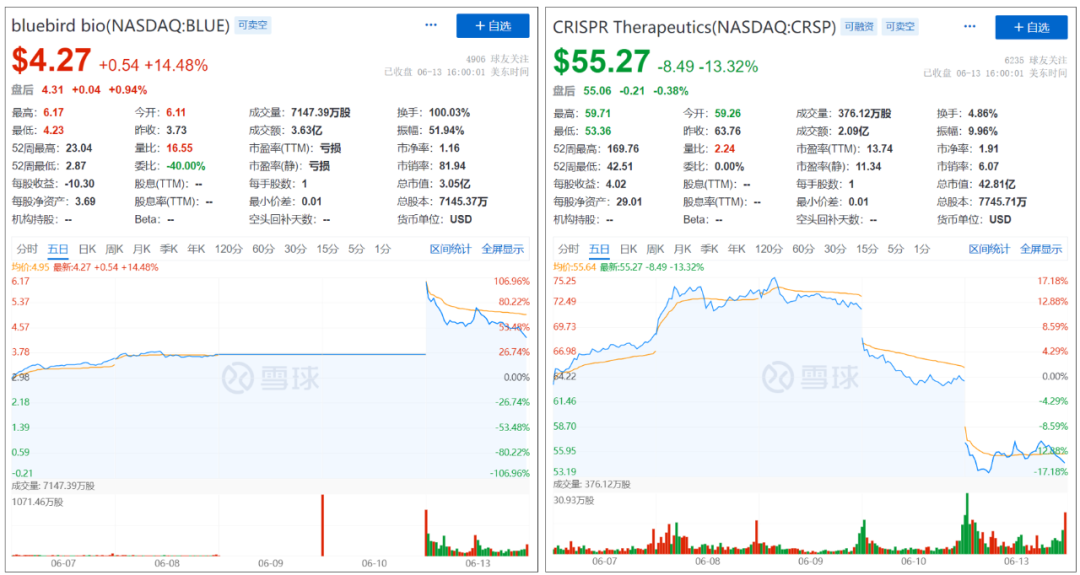The image size is (1080, 575).
Task: Switch CRISPR Therapeutics chart to 1分
Action: (921, 249)
